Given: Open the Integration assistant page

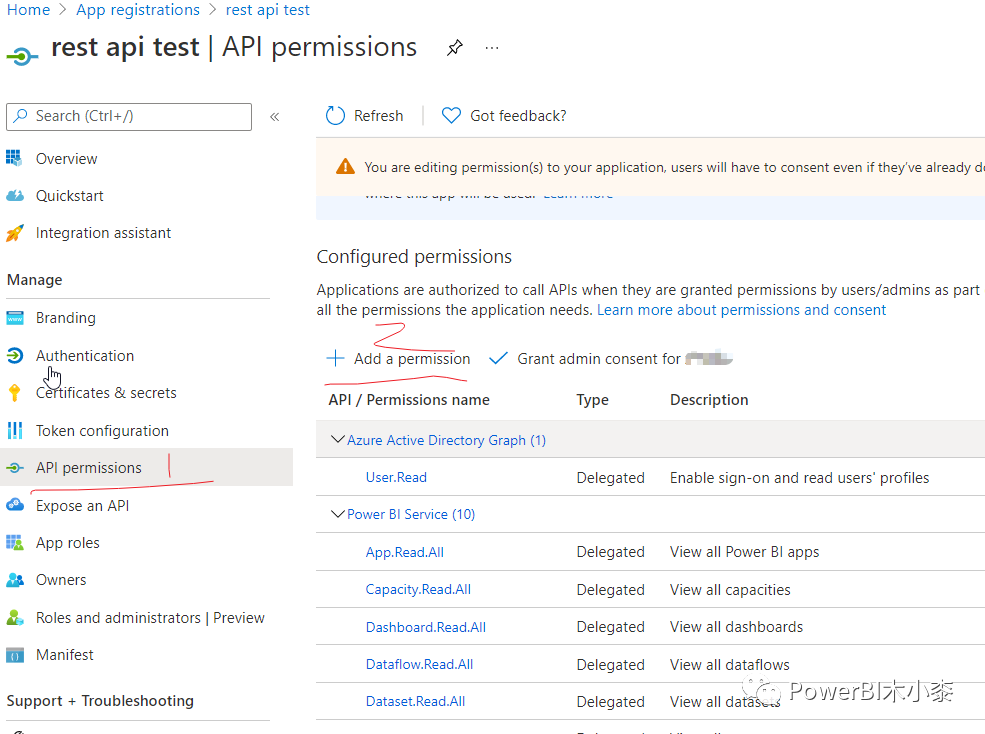Looking at the screenshot, I should coord(103,233).
